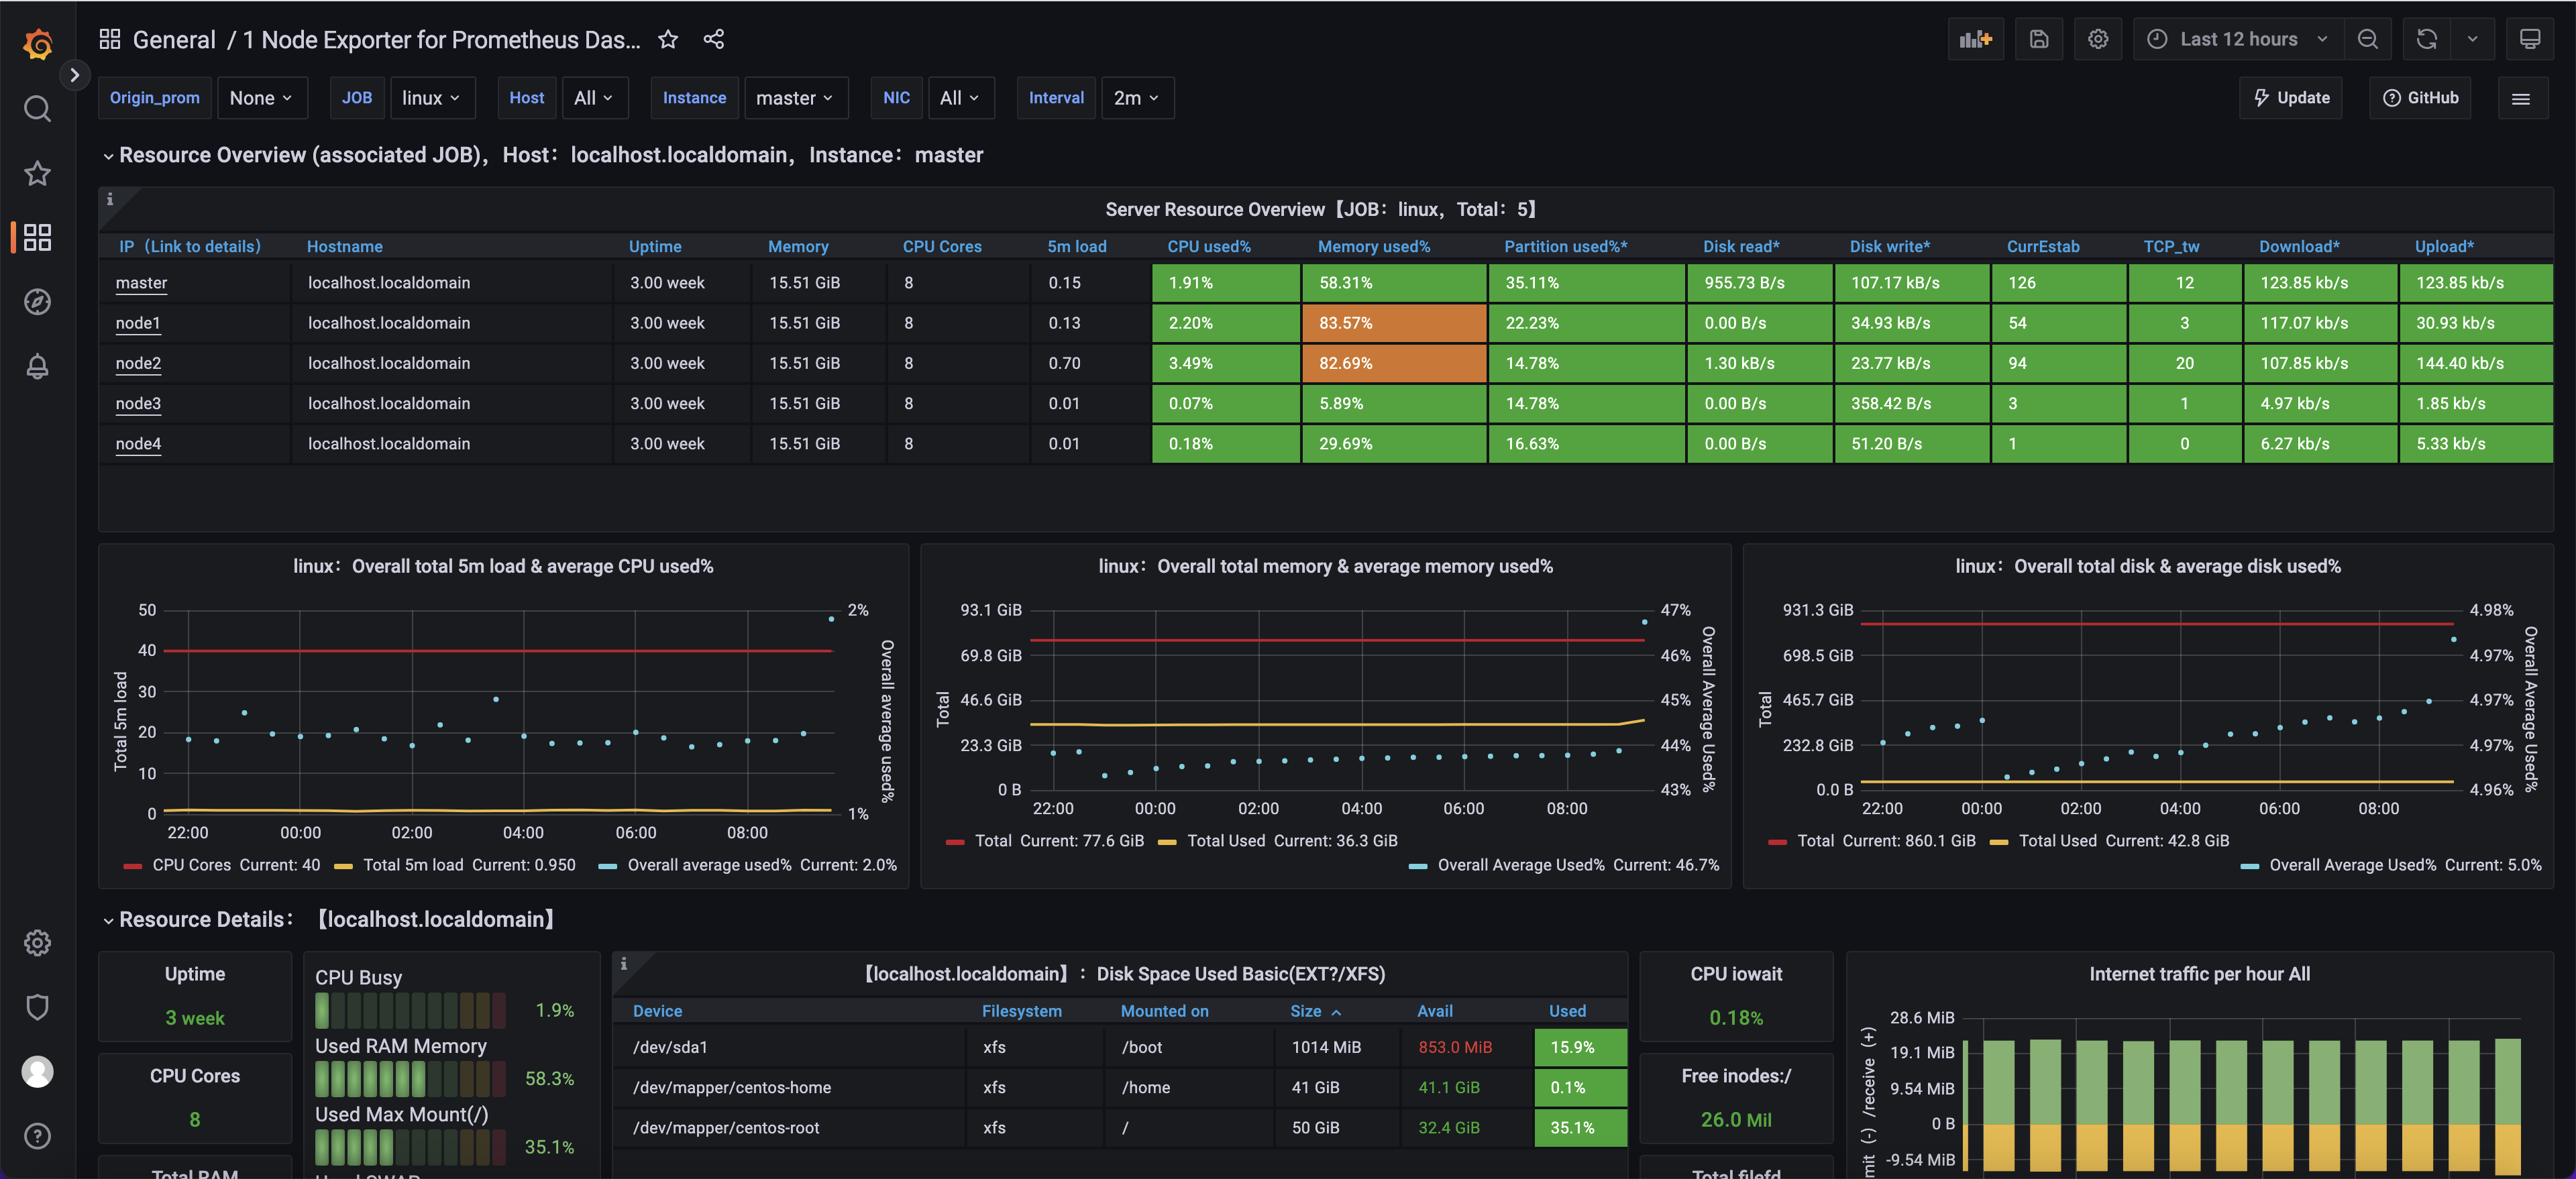This screenshot has height=1179, width=2576.
Task: Star this dashboard
Action: click(x=667, y=39)
